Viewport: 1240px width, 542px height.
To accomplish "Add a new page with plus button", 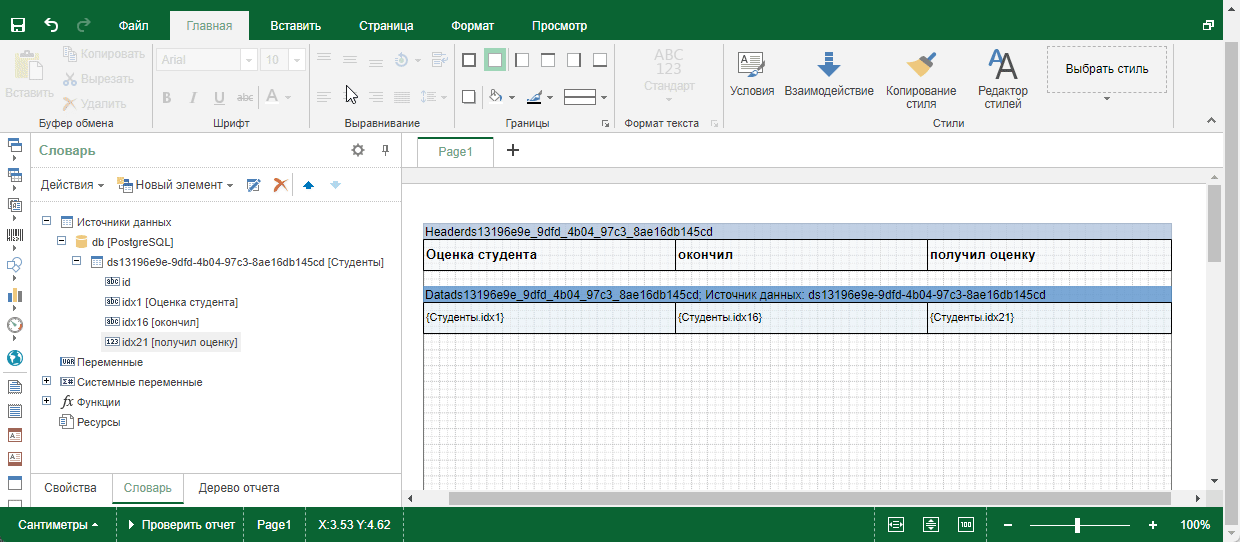I will point(513,151).
